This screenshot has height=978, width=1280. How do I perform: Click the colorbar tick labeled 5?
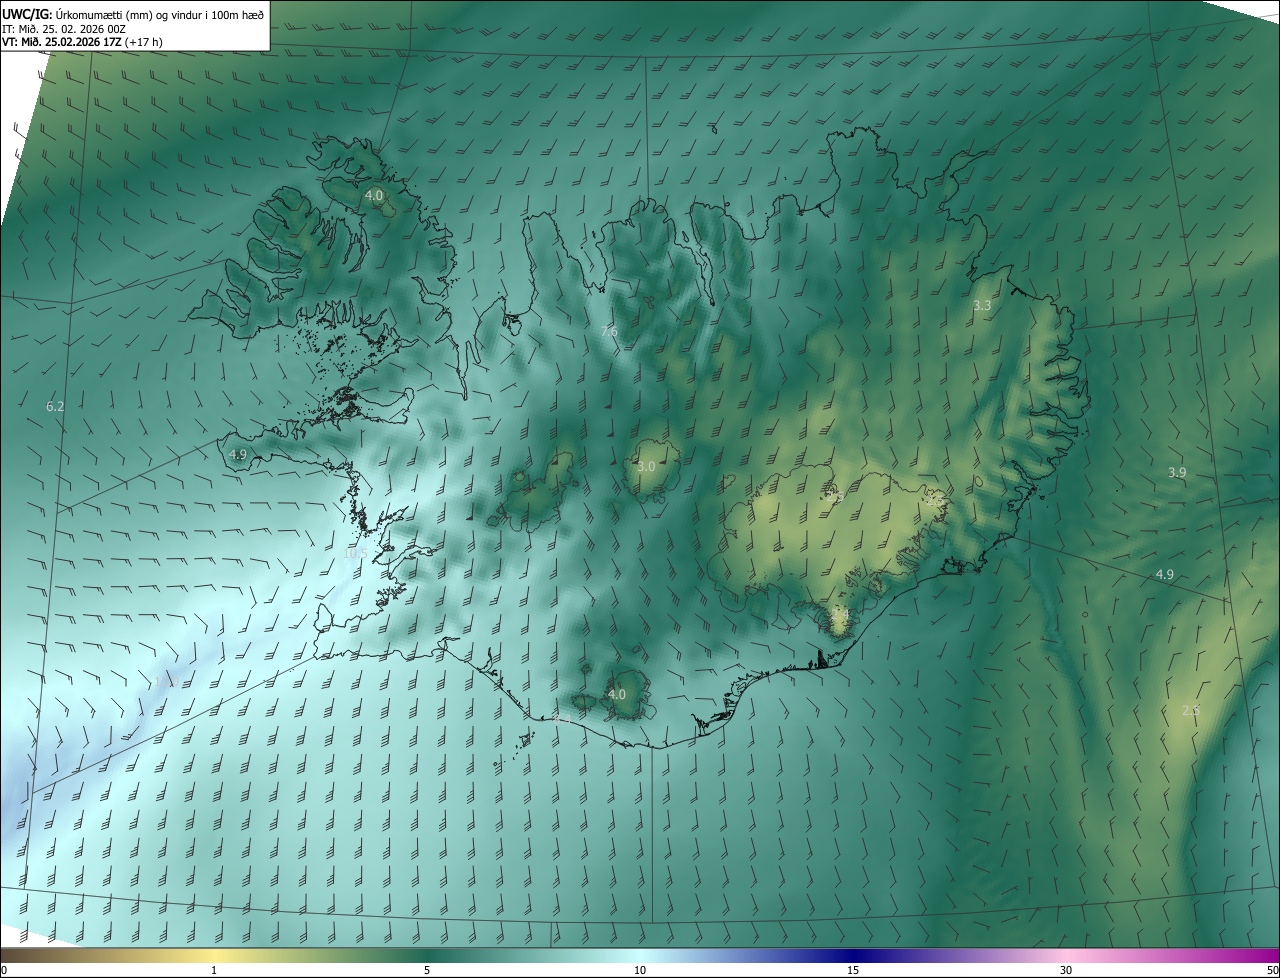pos(427,970)
